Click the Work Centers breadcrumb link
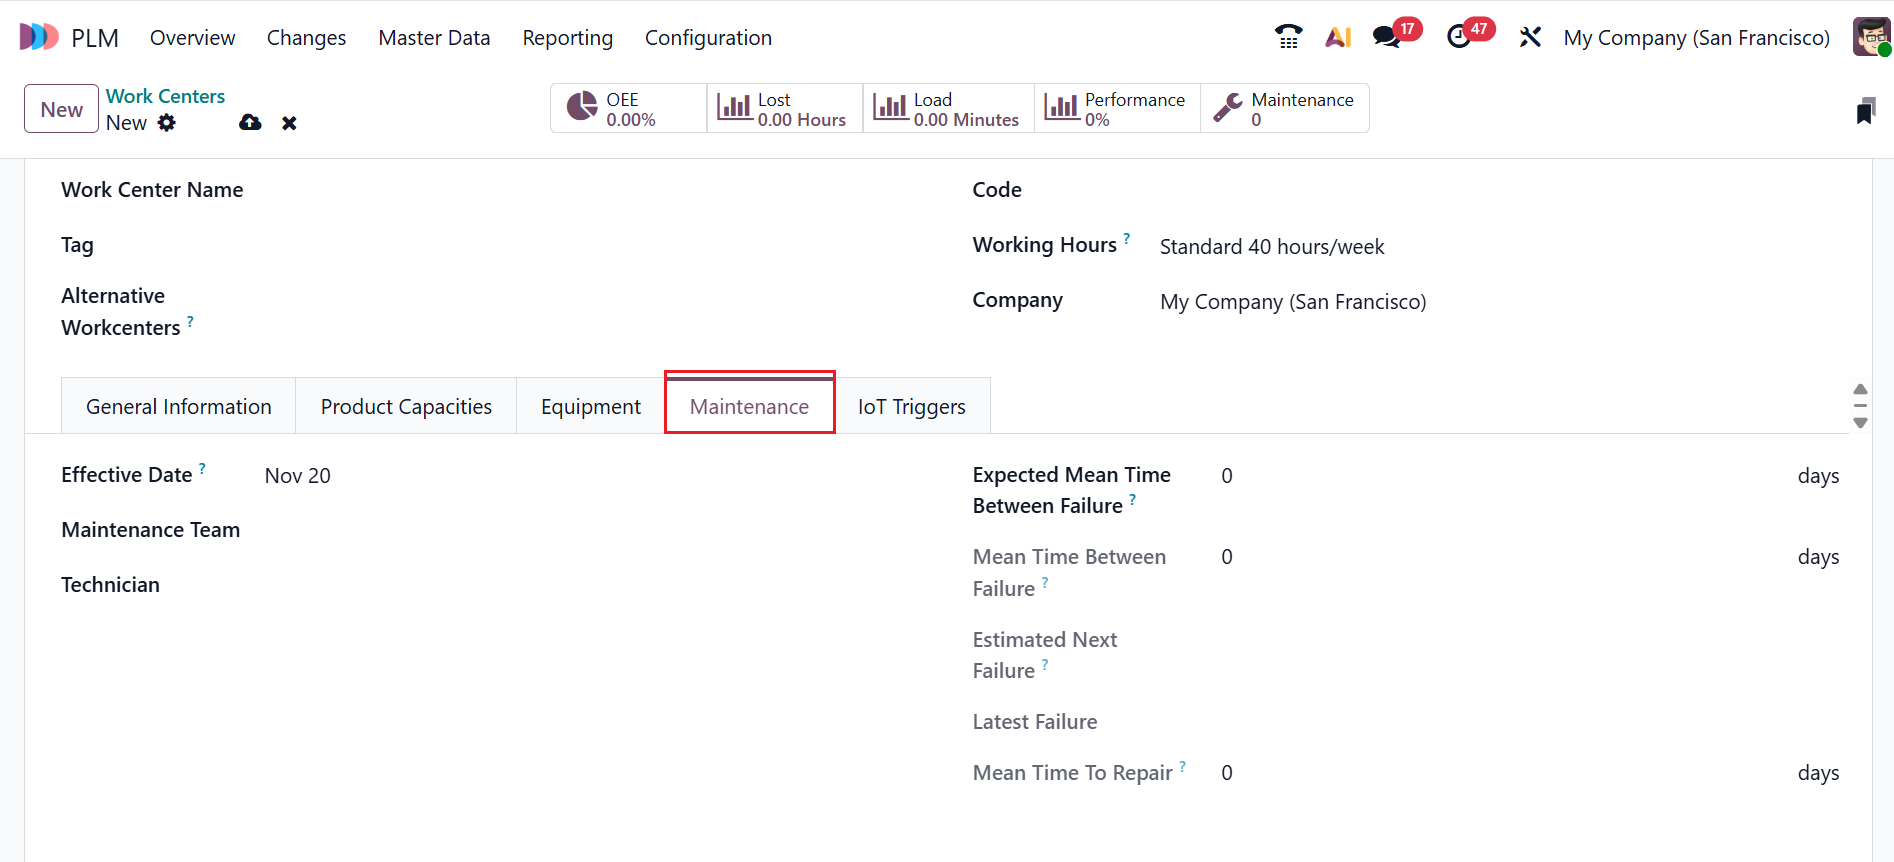 click(x=165, y=96)
